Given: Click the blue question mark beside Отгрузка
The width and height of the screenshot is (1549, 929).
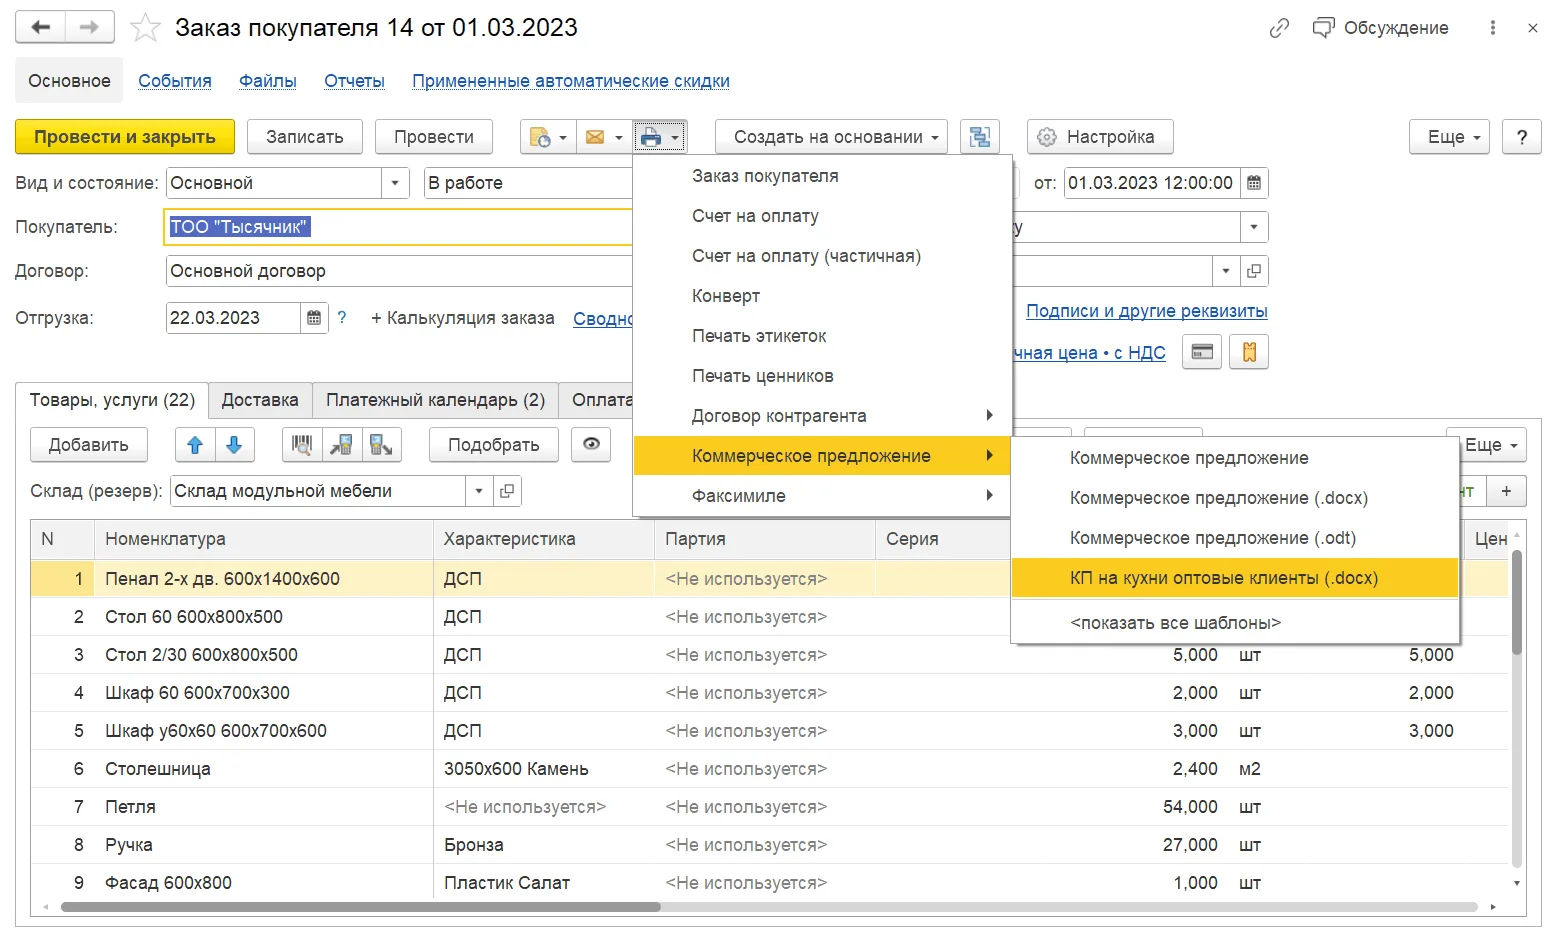Looking at the screenshot, I should click(x=342, y=317).
